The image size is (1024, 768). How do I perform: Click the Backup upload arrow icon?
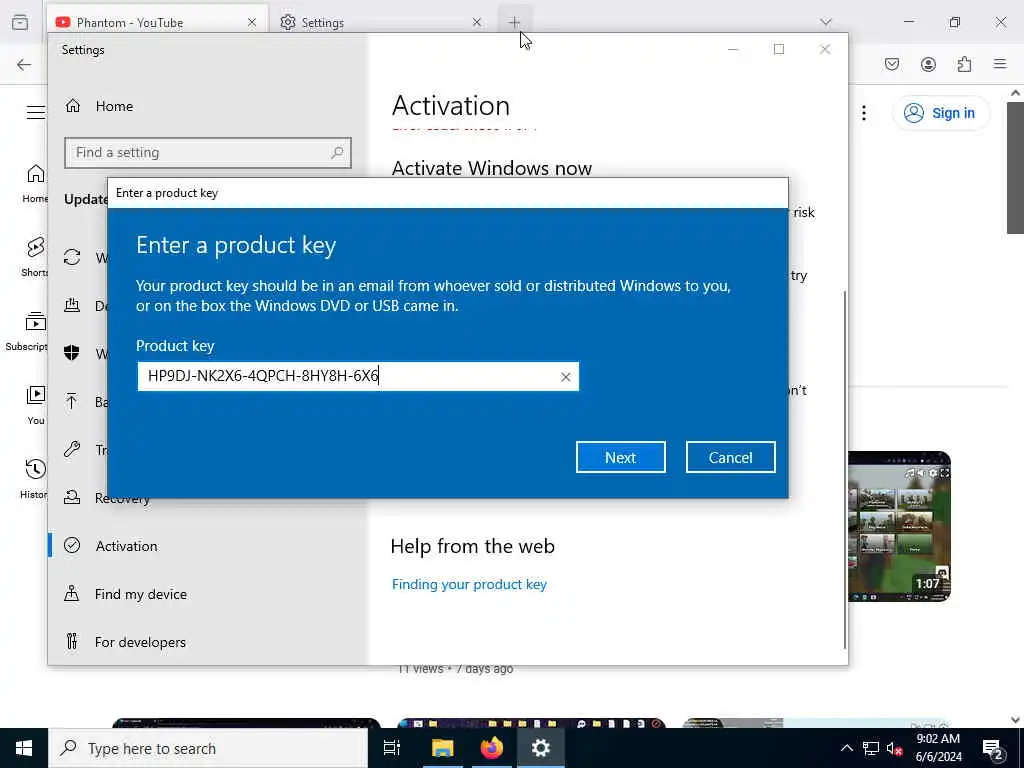click(72, 401)
